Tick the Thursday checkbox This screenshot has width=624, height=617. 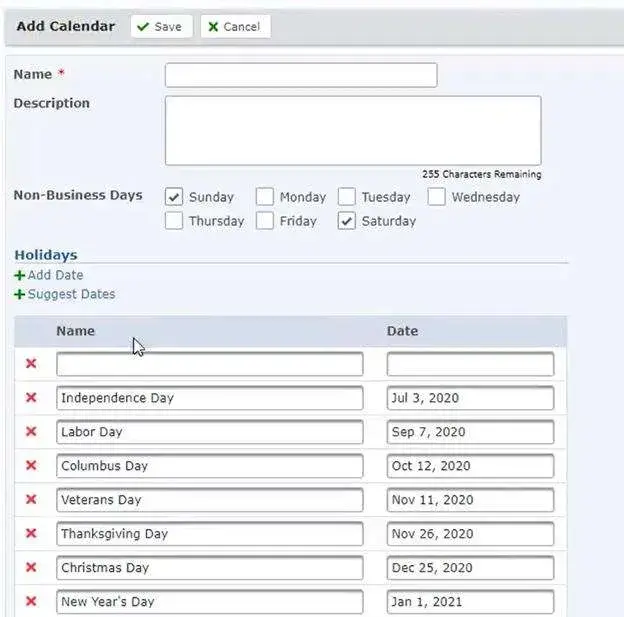point(174,221)
